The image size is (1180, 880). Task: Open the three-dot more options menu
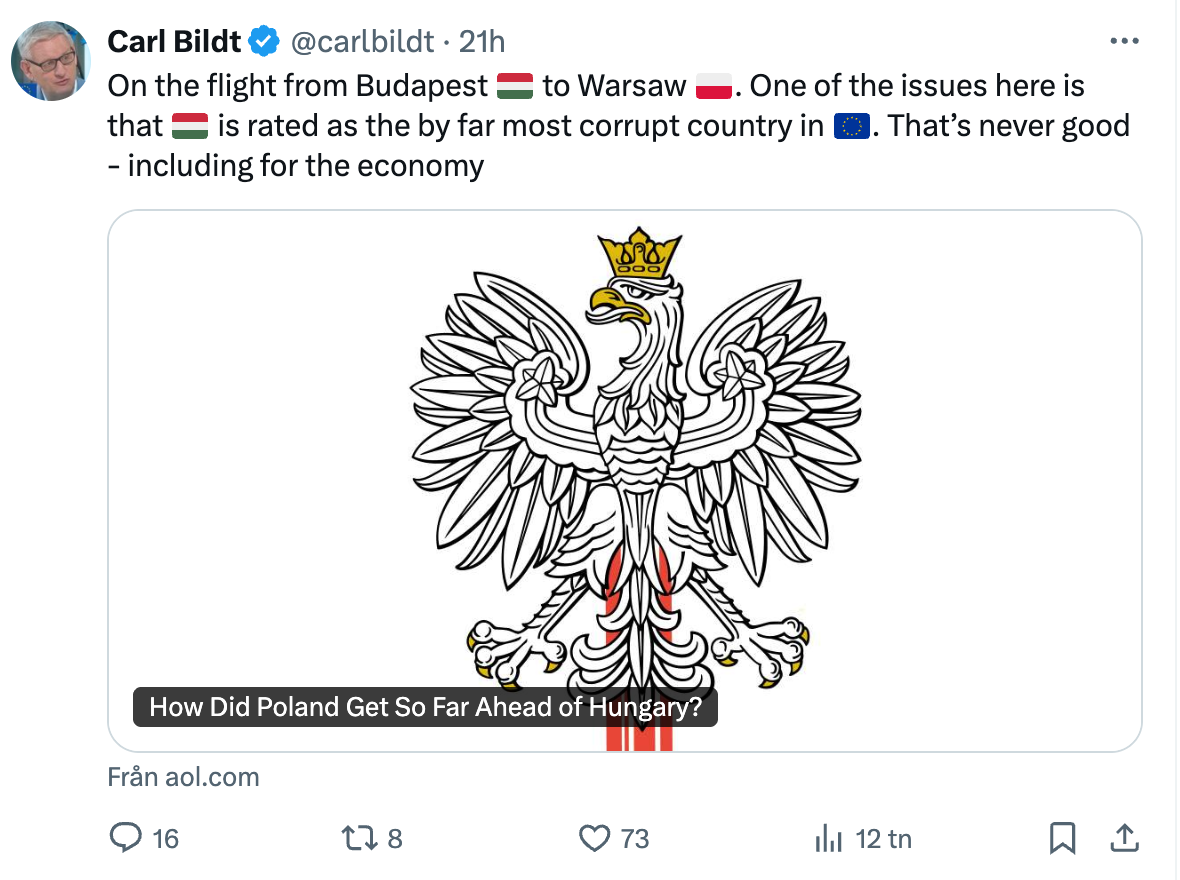point(1125,41)
